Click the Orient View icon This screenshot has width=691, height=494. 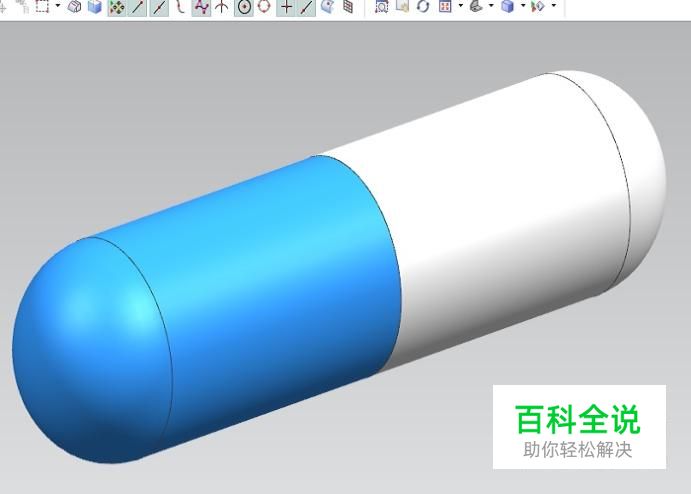[445, 6]
